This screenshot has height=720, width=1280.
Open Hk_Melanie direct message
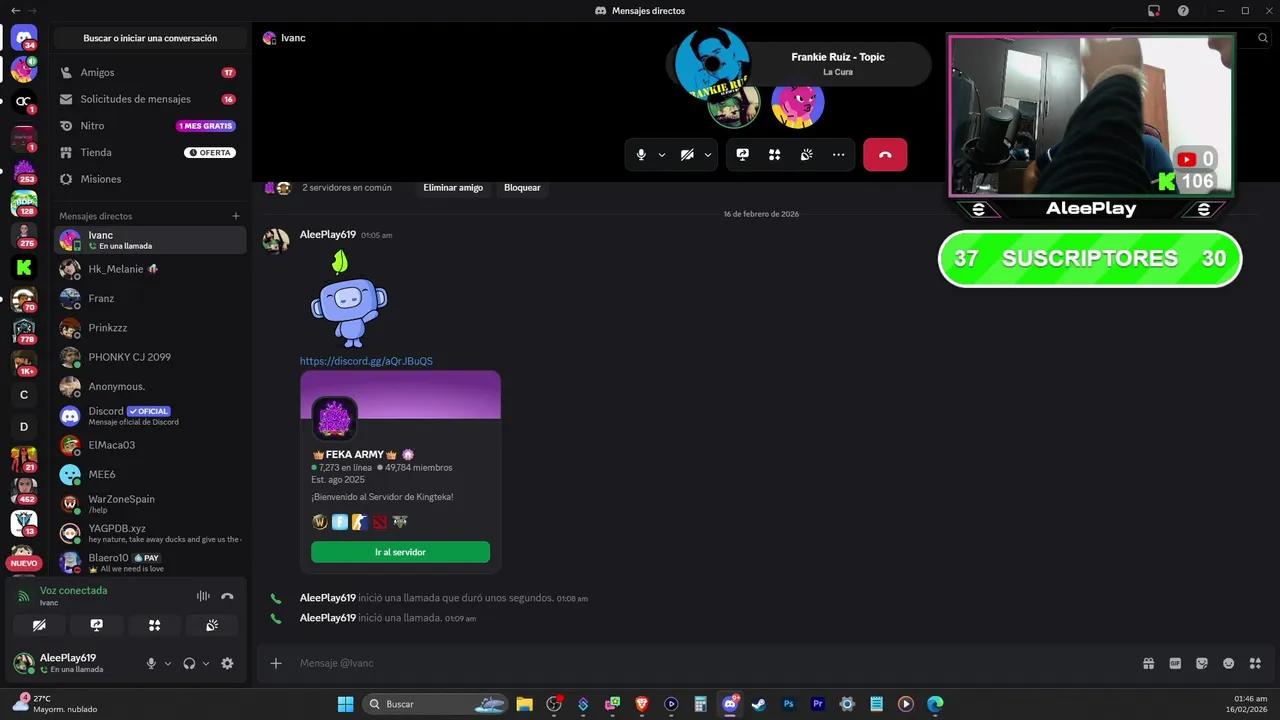pos(149,269)
